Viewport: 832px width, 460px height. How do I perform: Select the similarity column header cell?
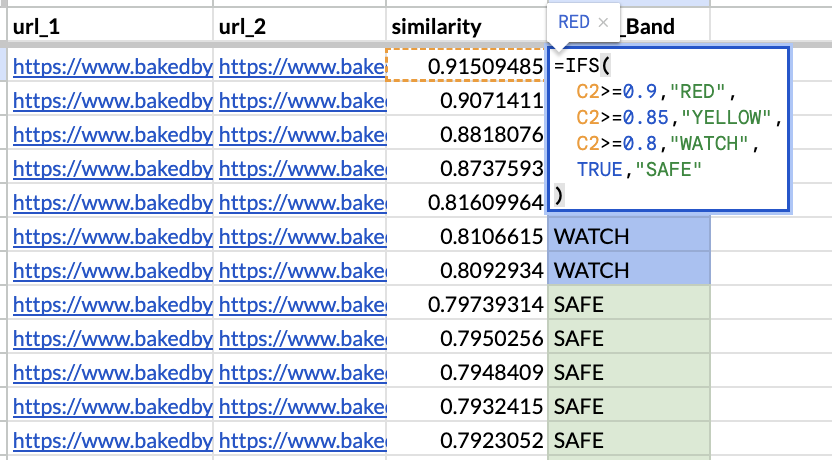pos(466,26)
